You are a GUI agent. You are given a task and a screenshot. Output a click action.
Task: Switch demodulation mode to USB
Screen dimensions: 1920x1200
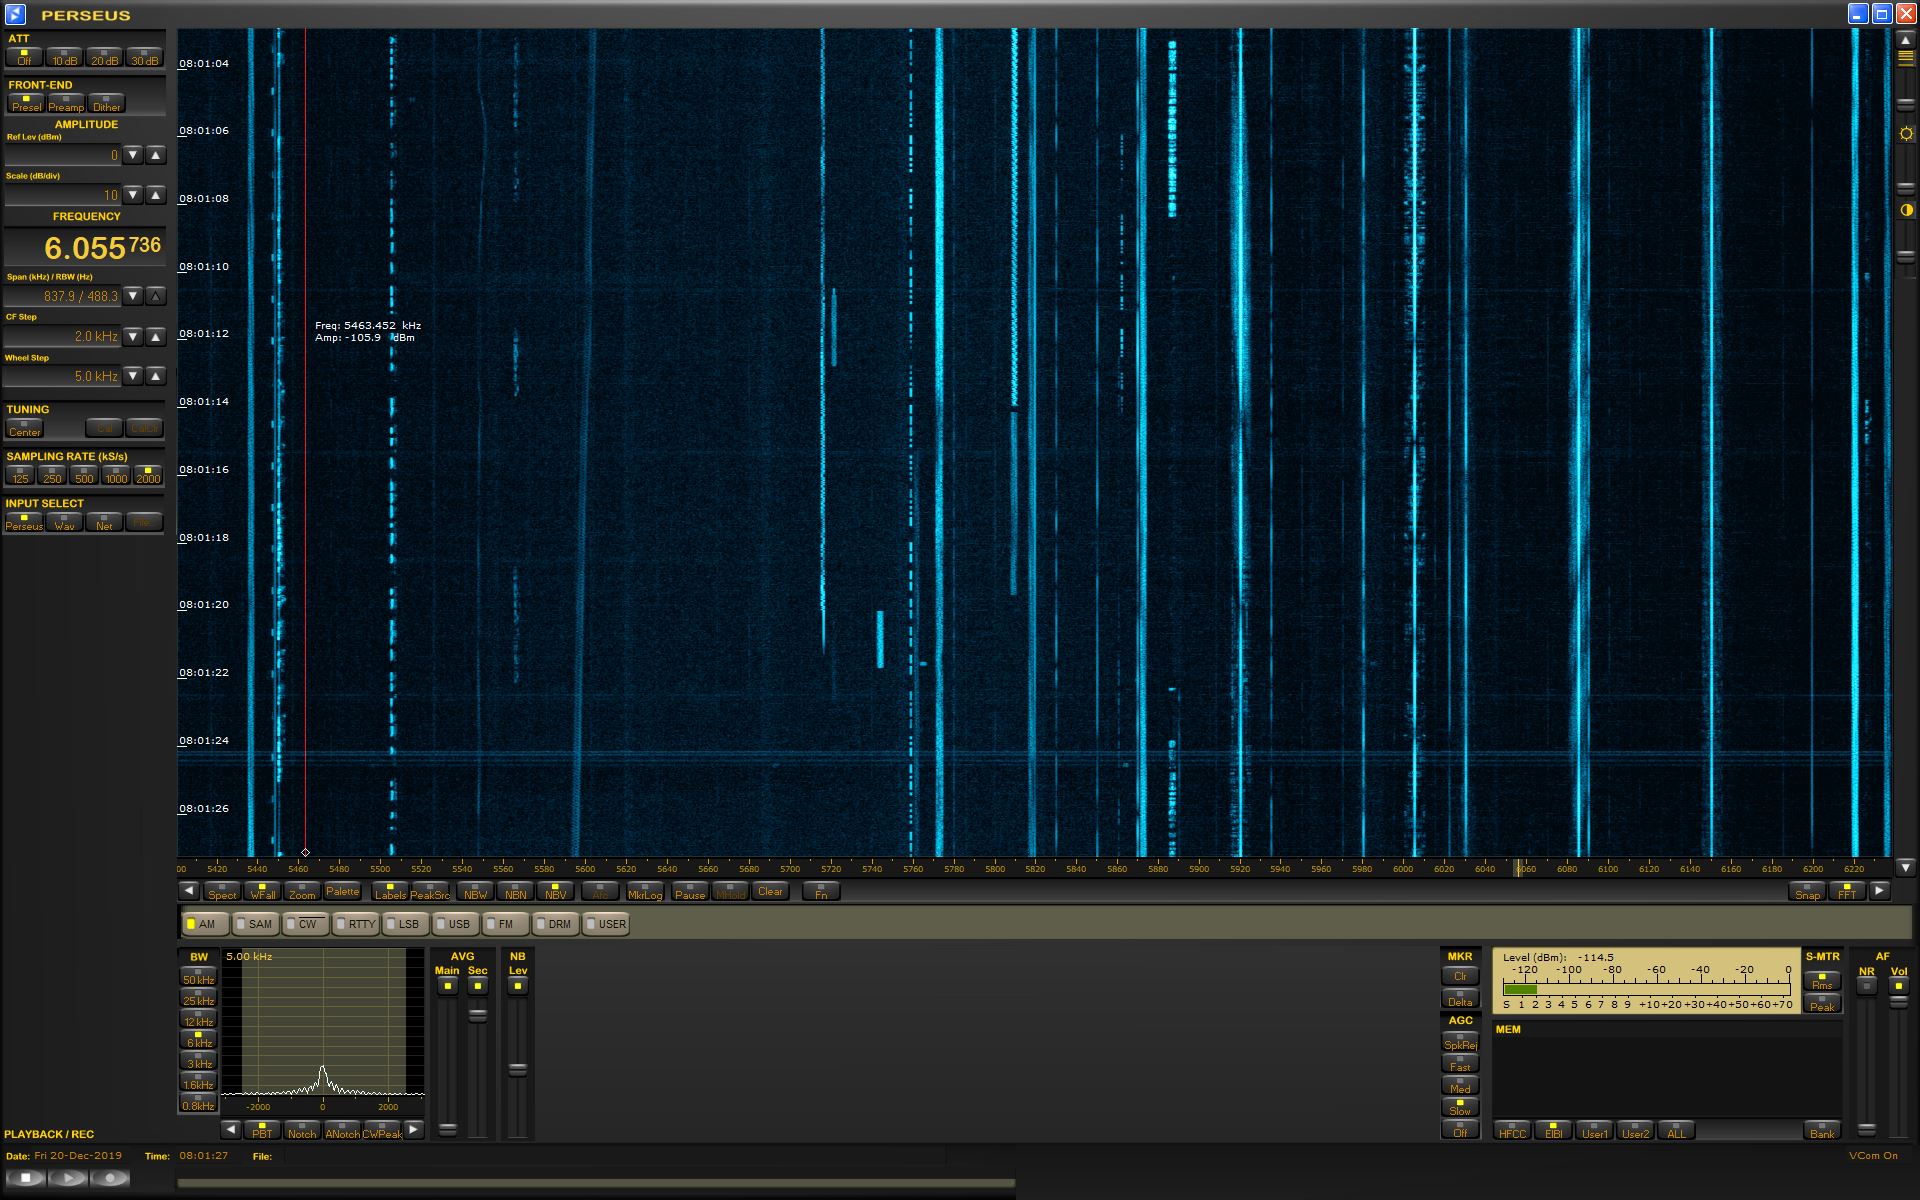[x=456, y=924]
